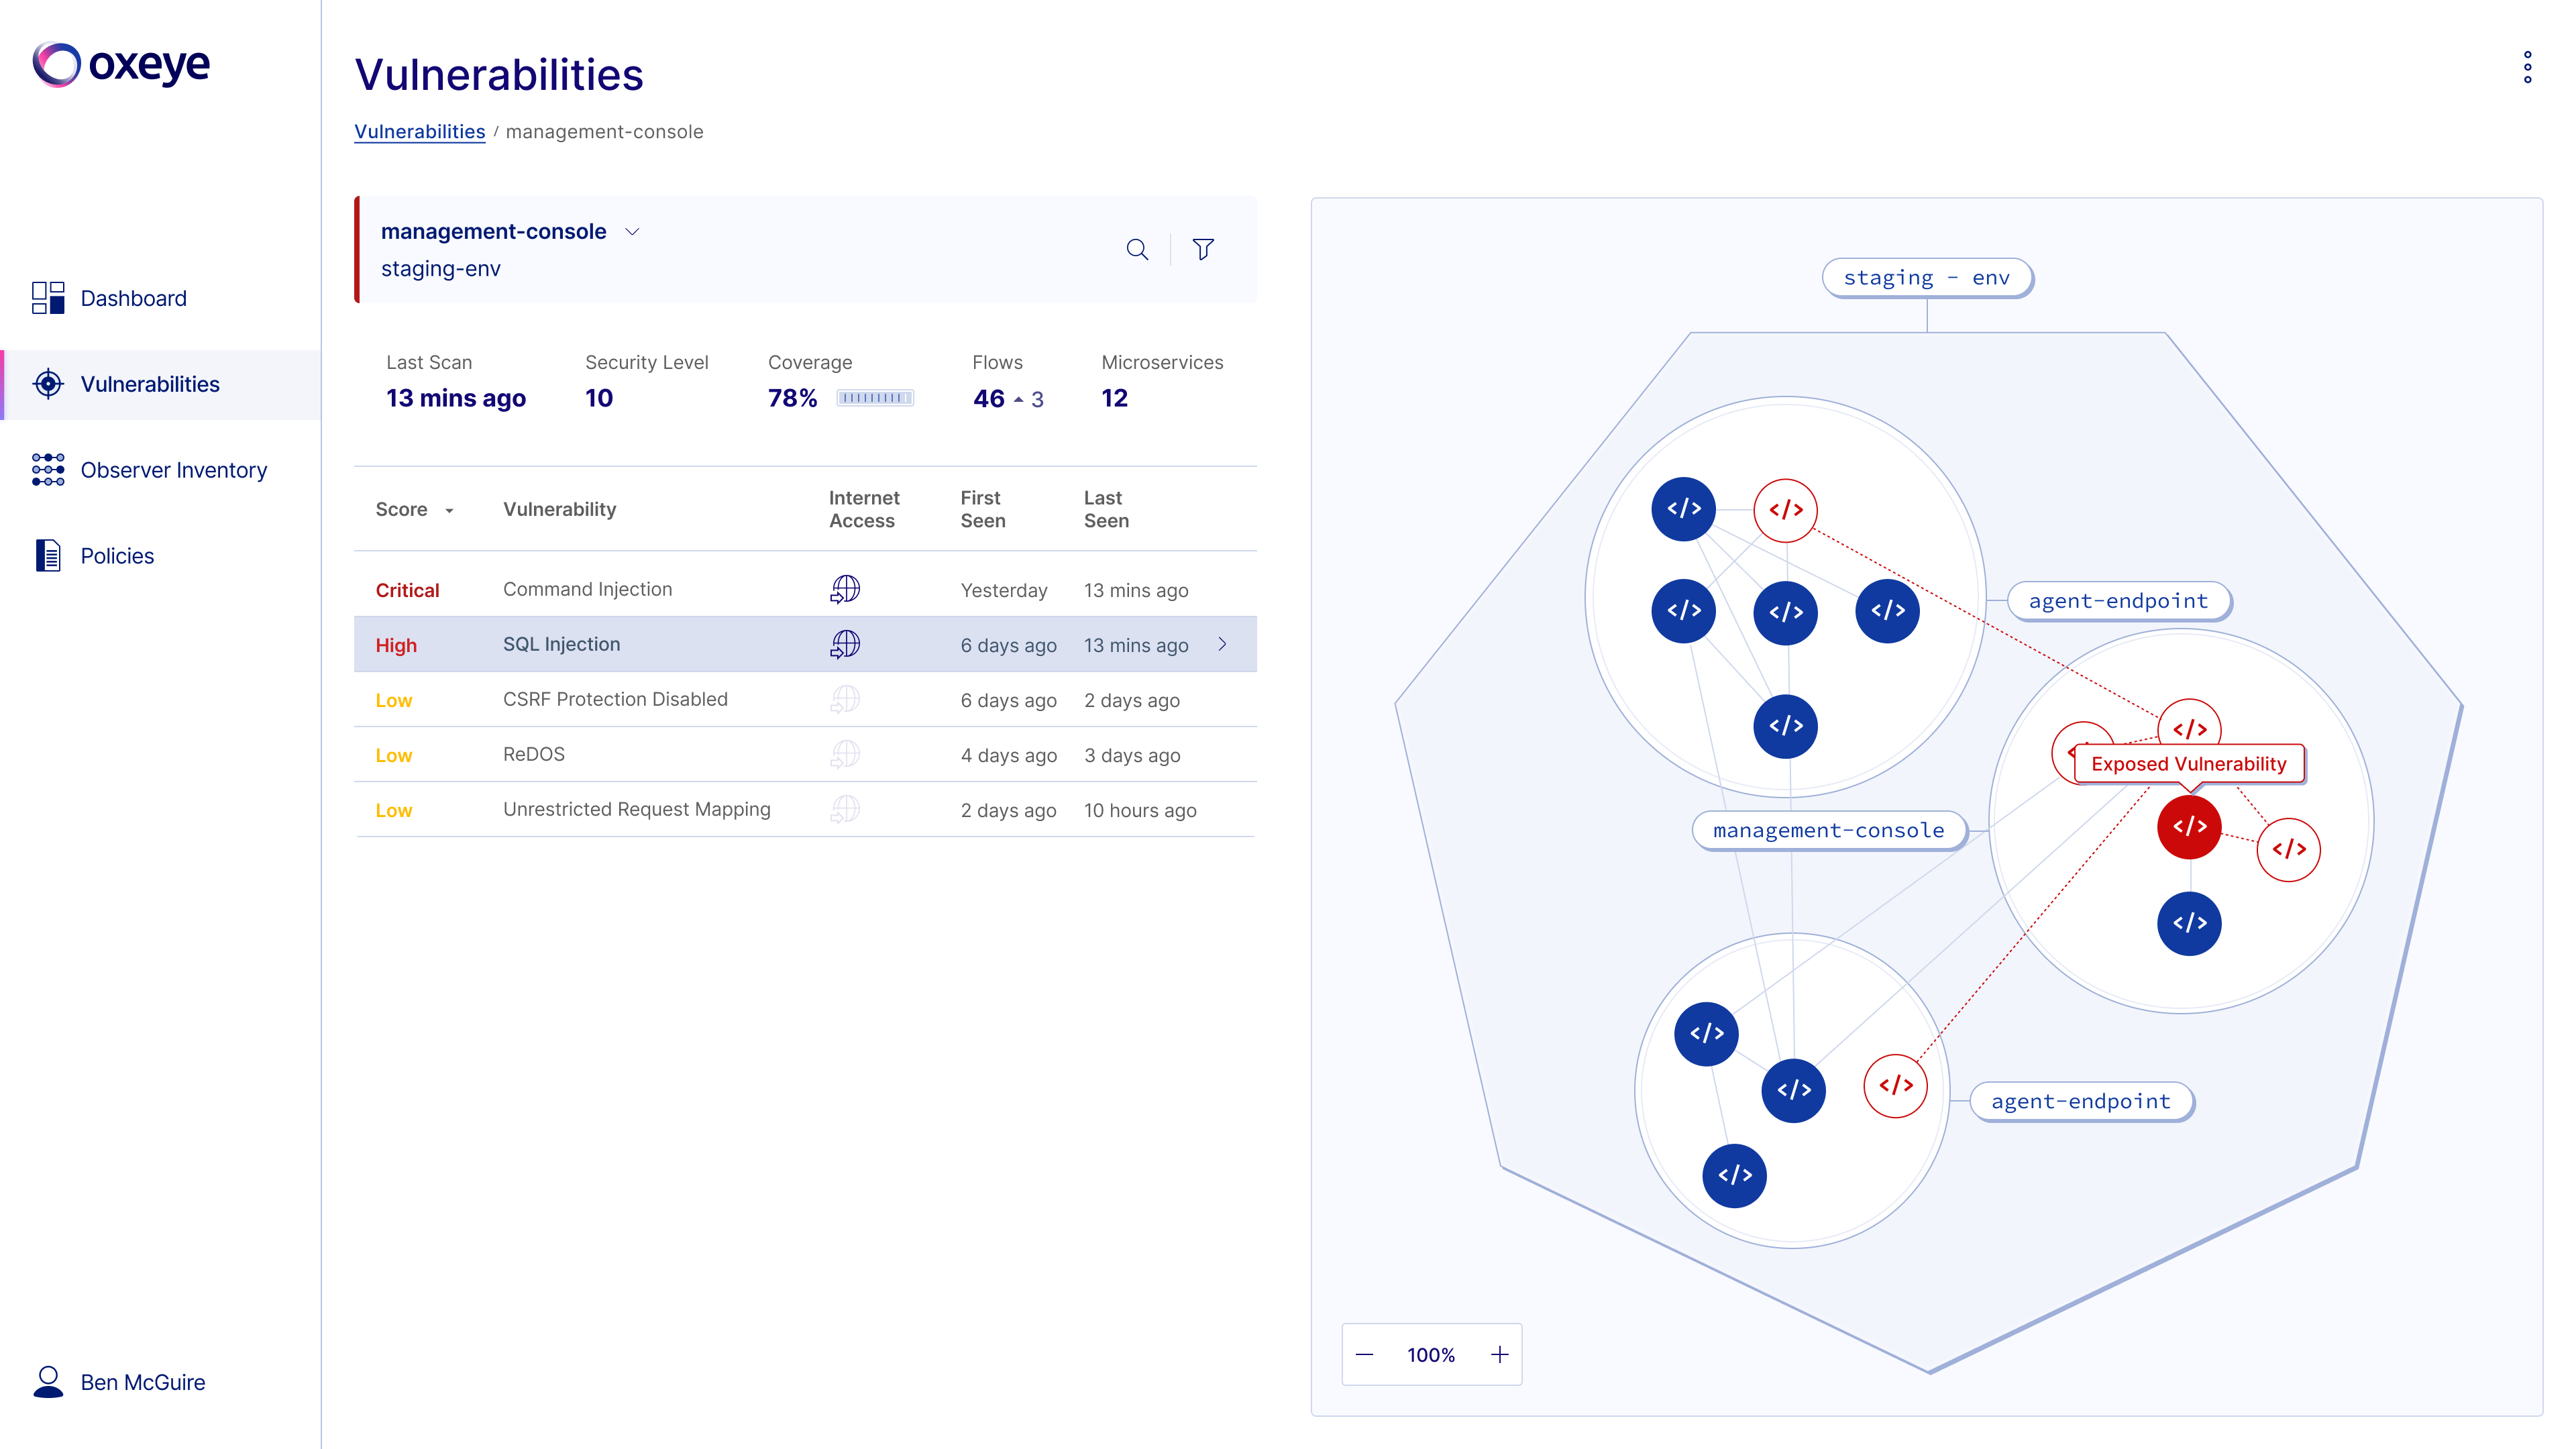Click the Vulnerabilities breadcrumb link

419,132
